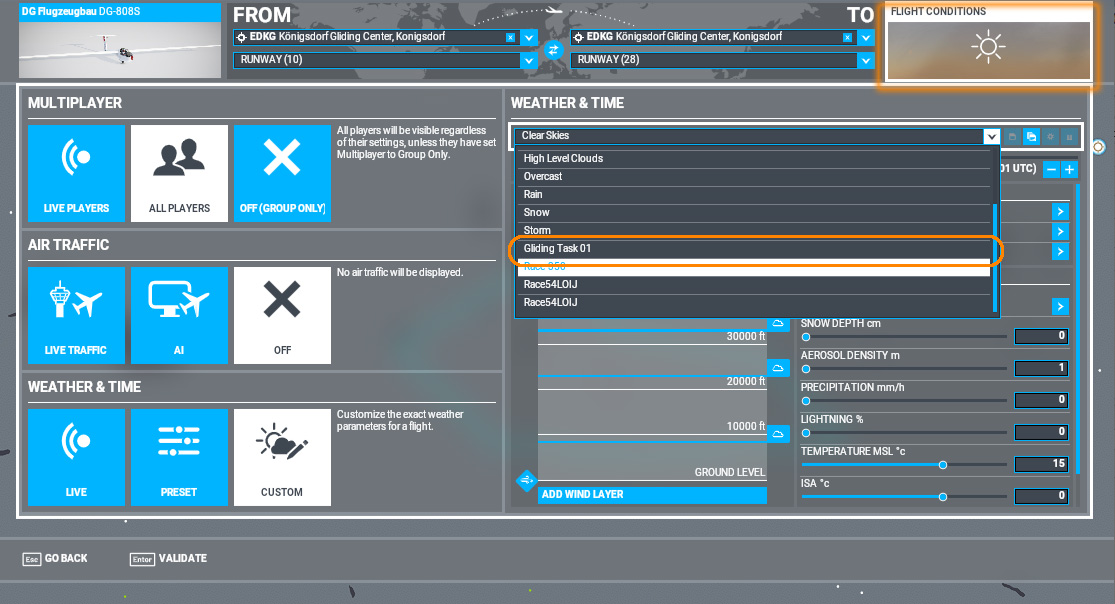Image resolution: width=1115 pixels, height=604 pixels.
Task: Expand the departure Runway (10) dropdown
Action: pos(529,60)
